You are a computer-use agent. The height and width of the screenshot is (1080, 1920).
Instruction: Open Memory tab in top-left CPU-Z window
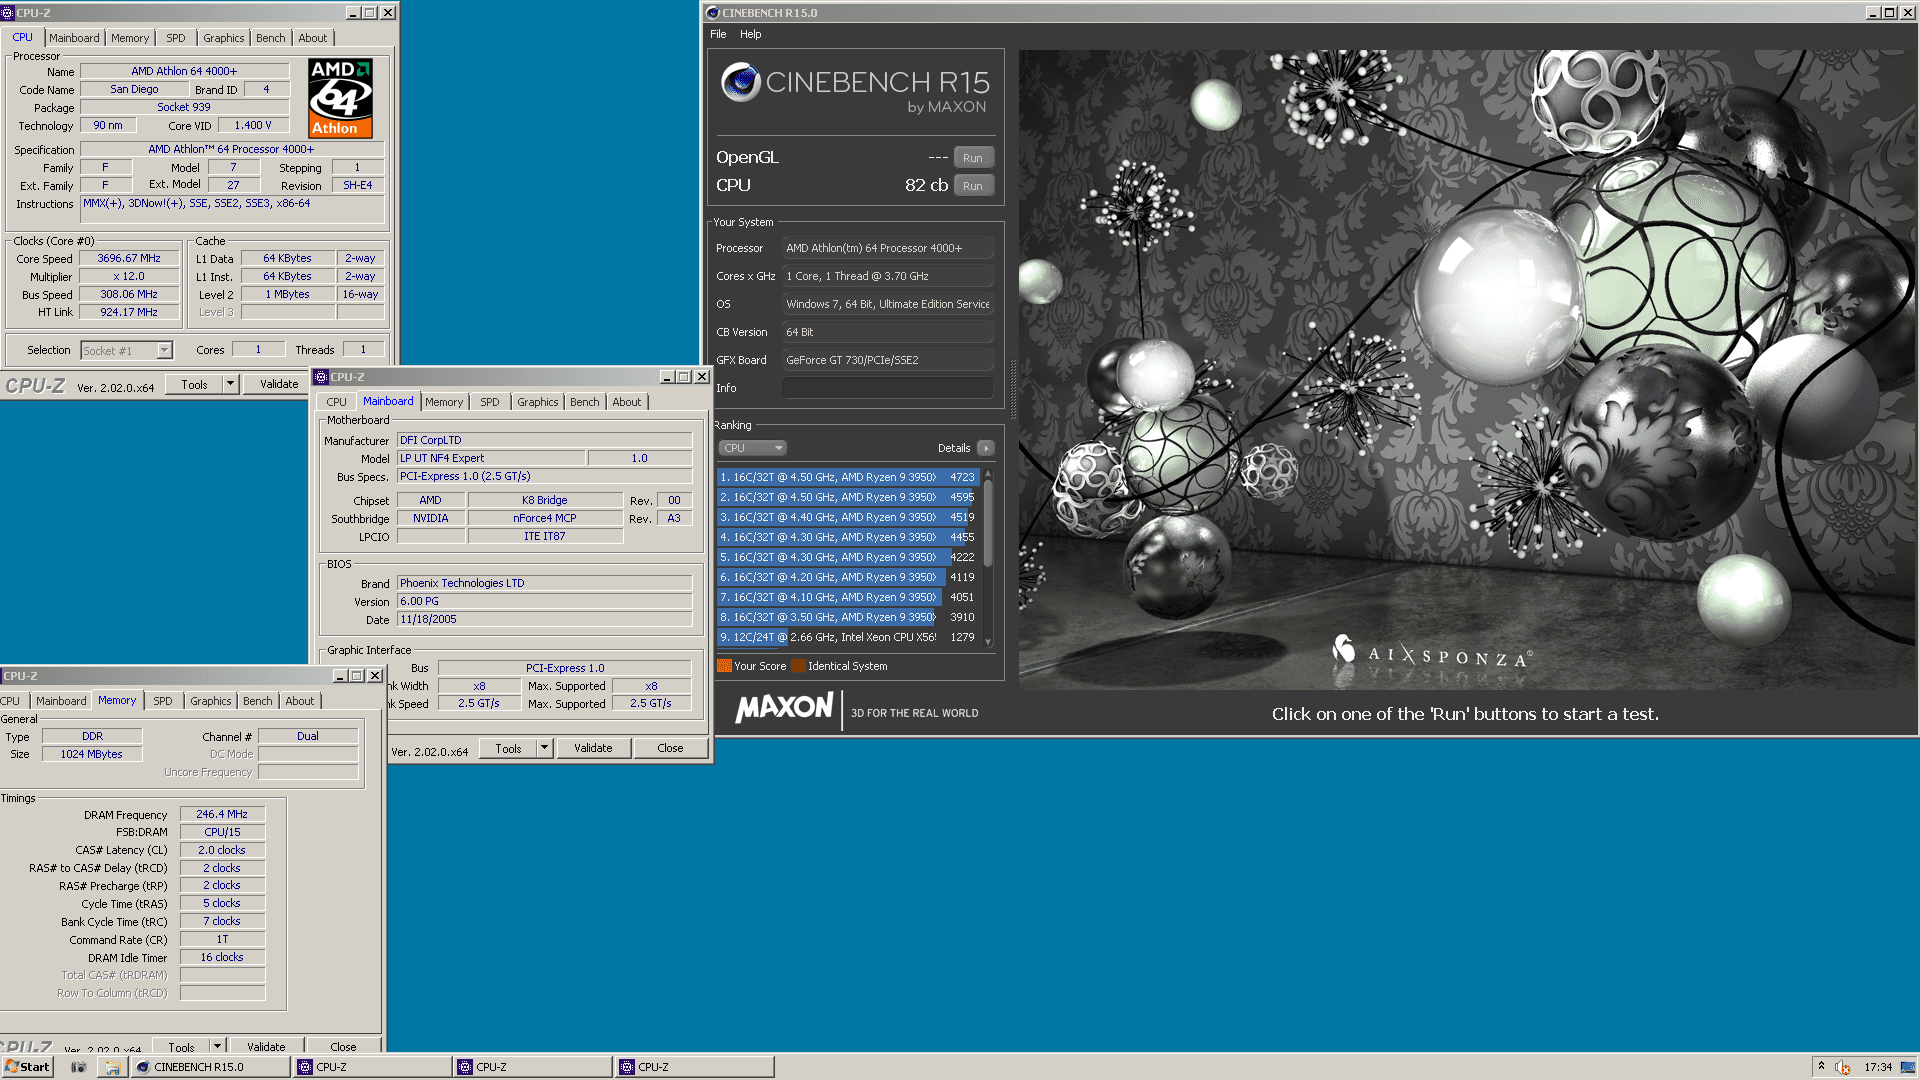130,38
